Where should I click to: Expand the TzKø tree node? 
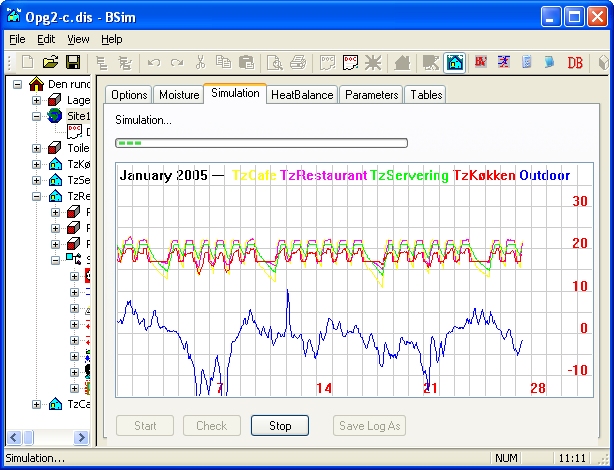click(x=36, y=164)
